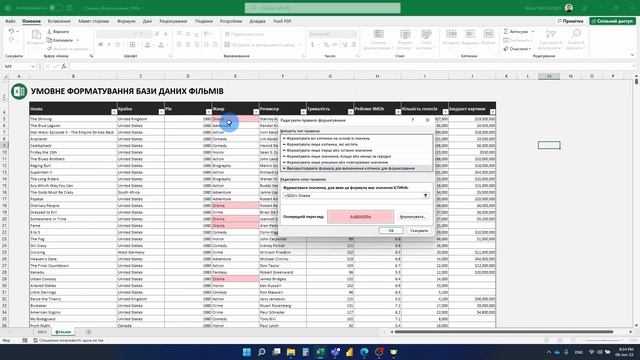Select the first rule type in list

pyautogui.click(x=357, y=138)
